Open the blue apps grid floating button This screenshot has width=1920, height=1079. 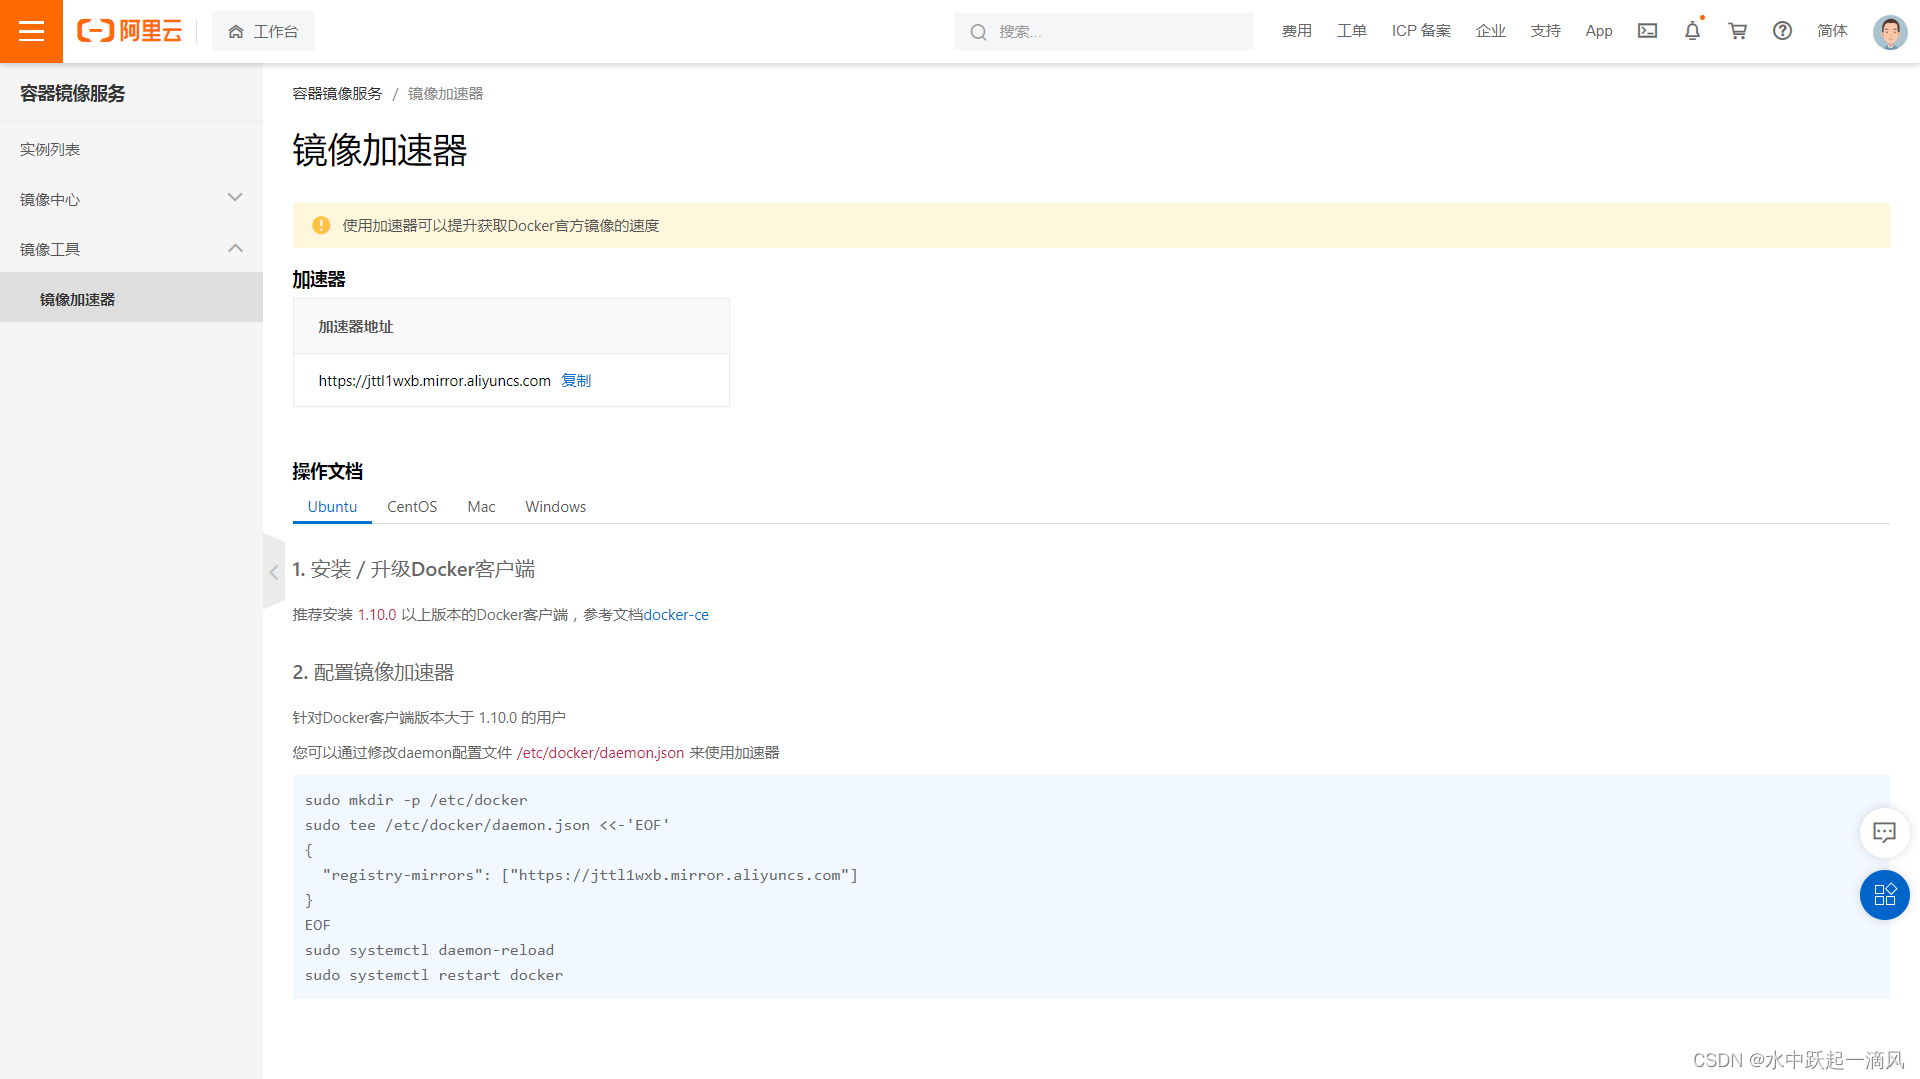point(1884,895)
